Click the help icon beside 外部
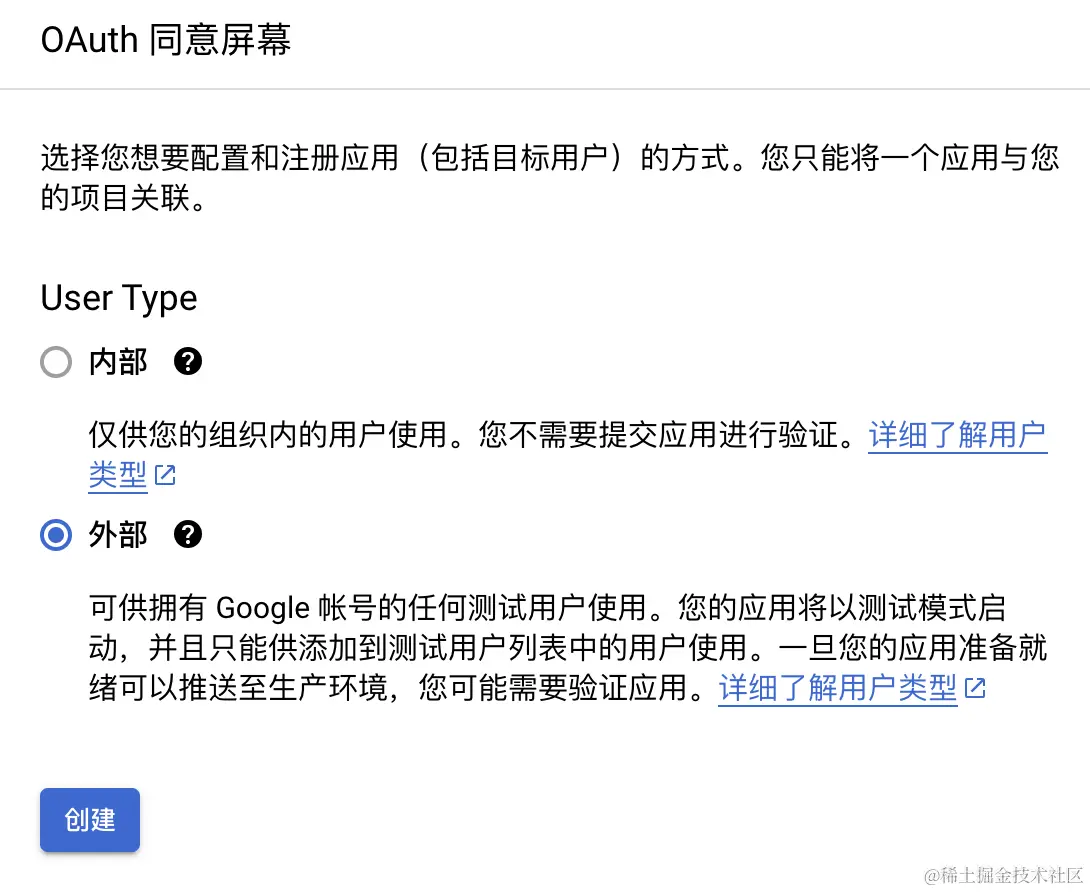Screen dimensions: 1090x892 click(x=188, y=535)
